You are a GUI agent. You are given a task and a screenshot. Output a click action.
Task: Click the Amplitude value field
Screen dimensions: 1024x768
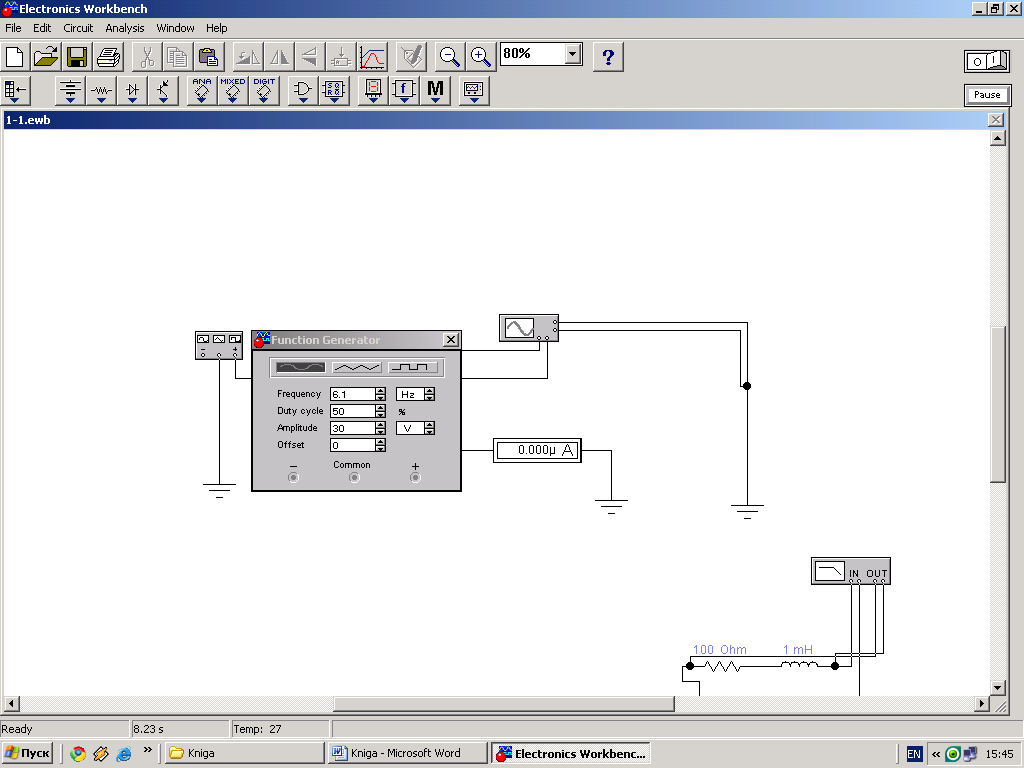tap(353, 428)
